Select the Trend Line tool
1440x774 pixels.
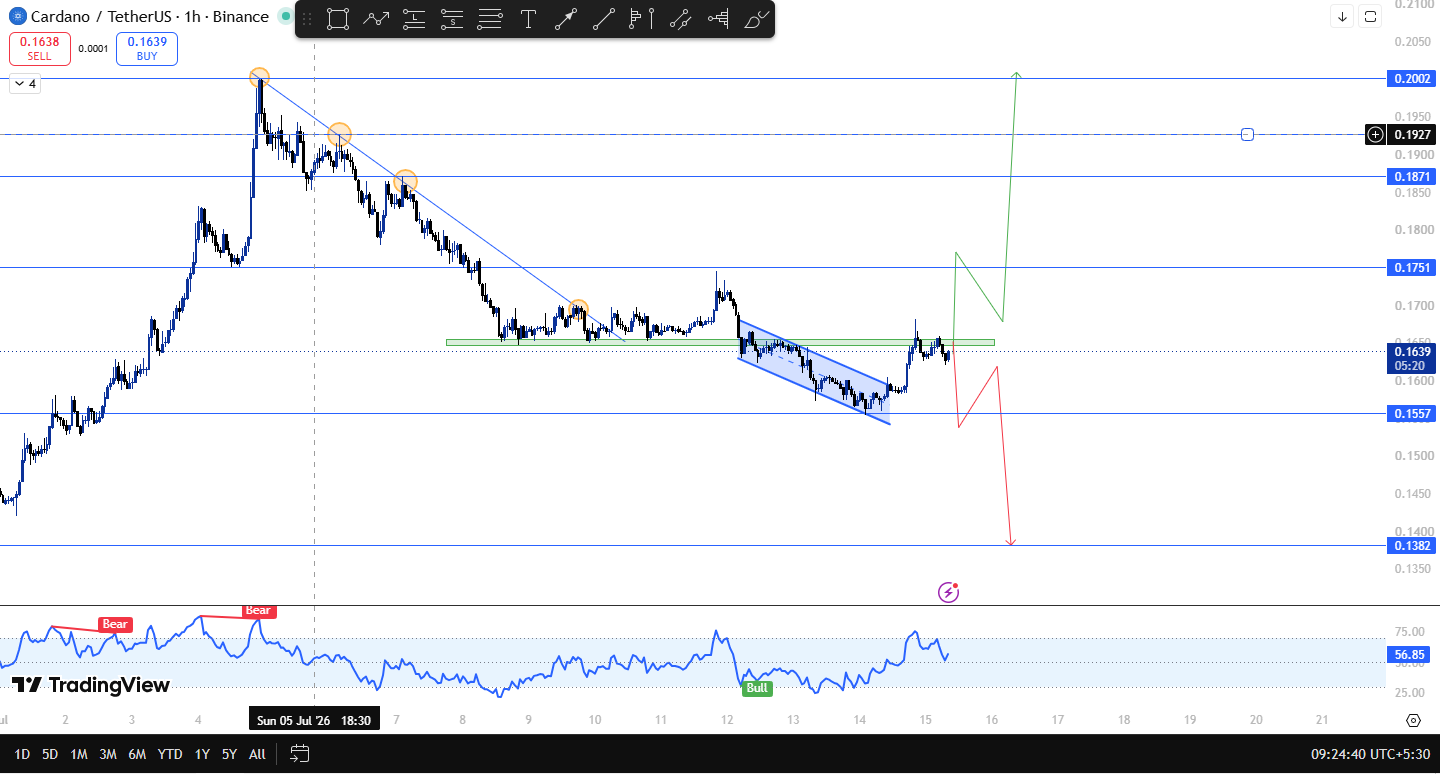pos(604,18)
